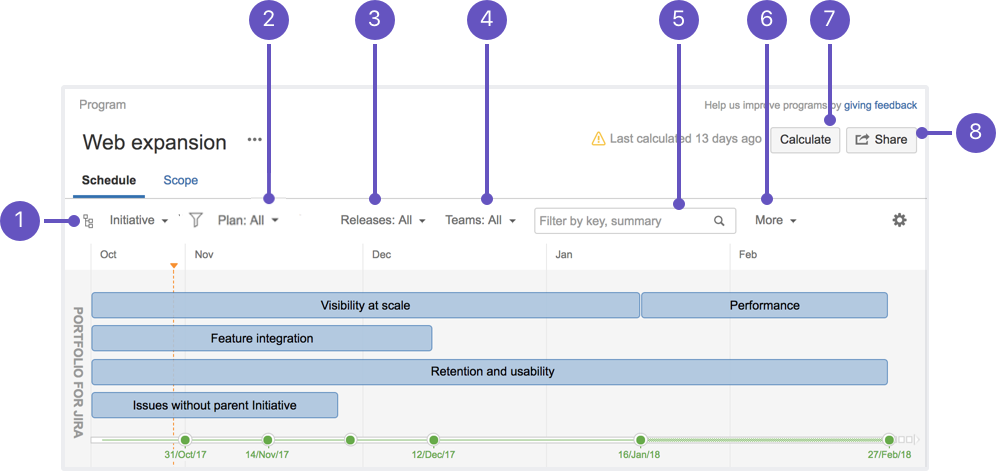
Task: Click the funnel filter icon
Action: pos(196,221)
